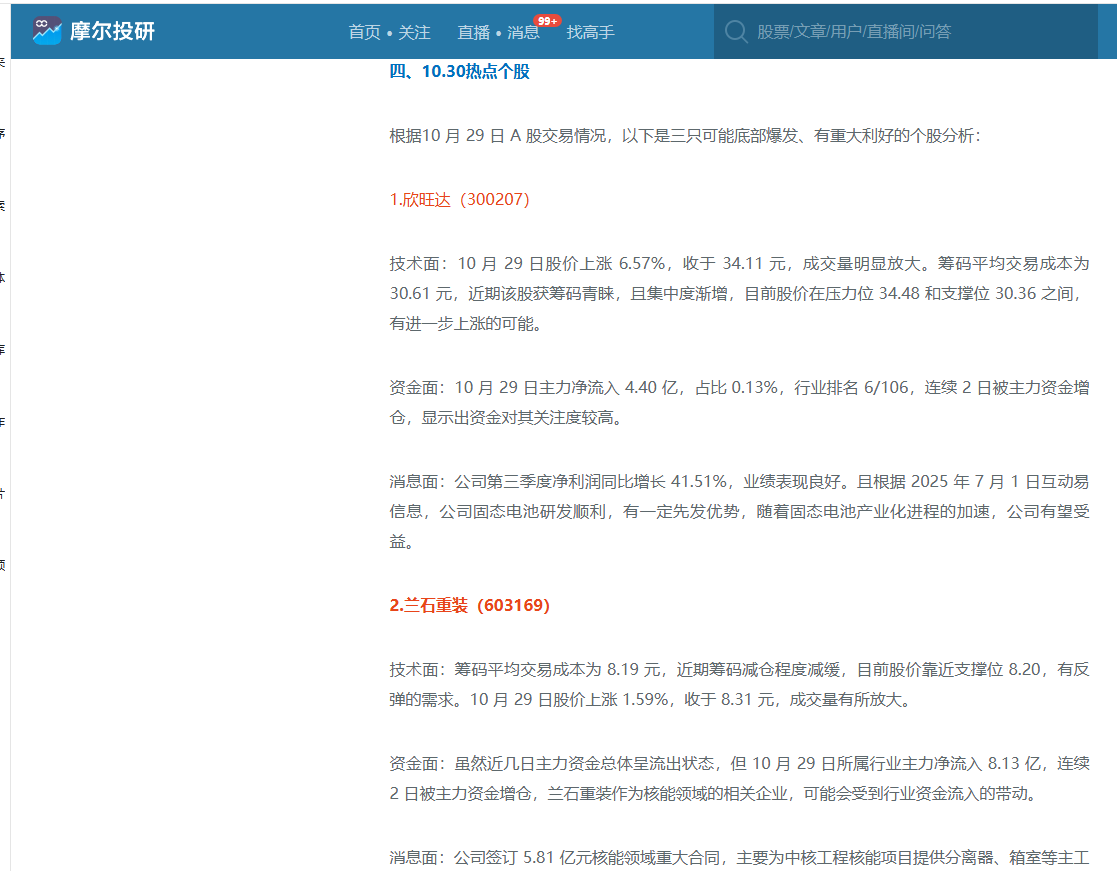Click the search magnifier icon
This screenshot has width=1117, height=871.
(736, 31)
